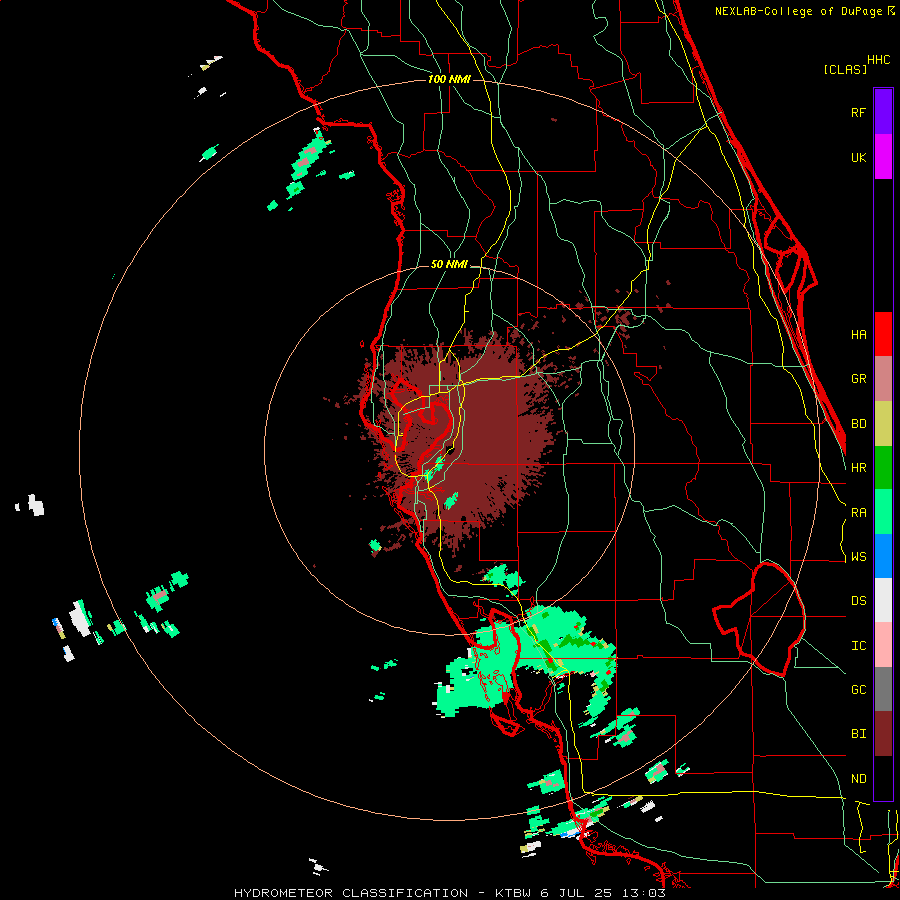This screenshot has height=900, width=900.
Task: Select the BI legend label
Action: click(x=858, y=734)
